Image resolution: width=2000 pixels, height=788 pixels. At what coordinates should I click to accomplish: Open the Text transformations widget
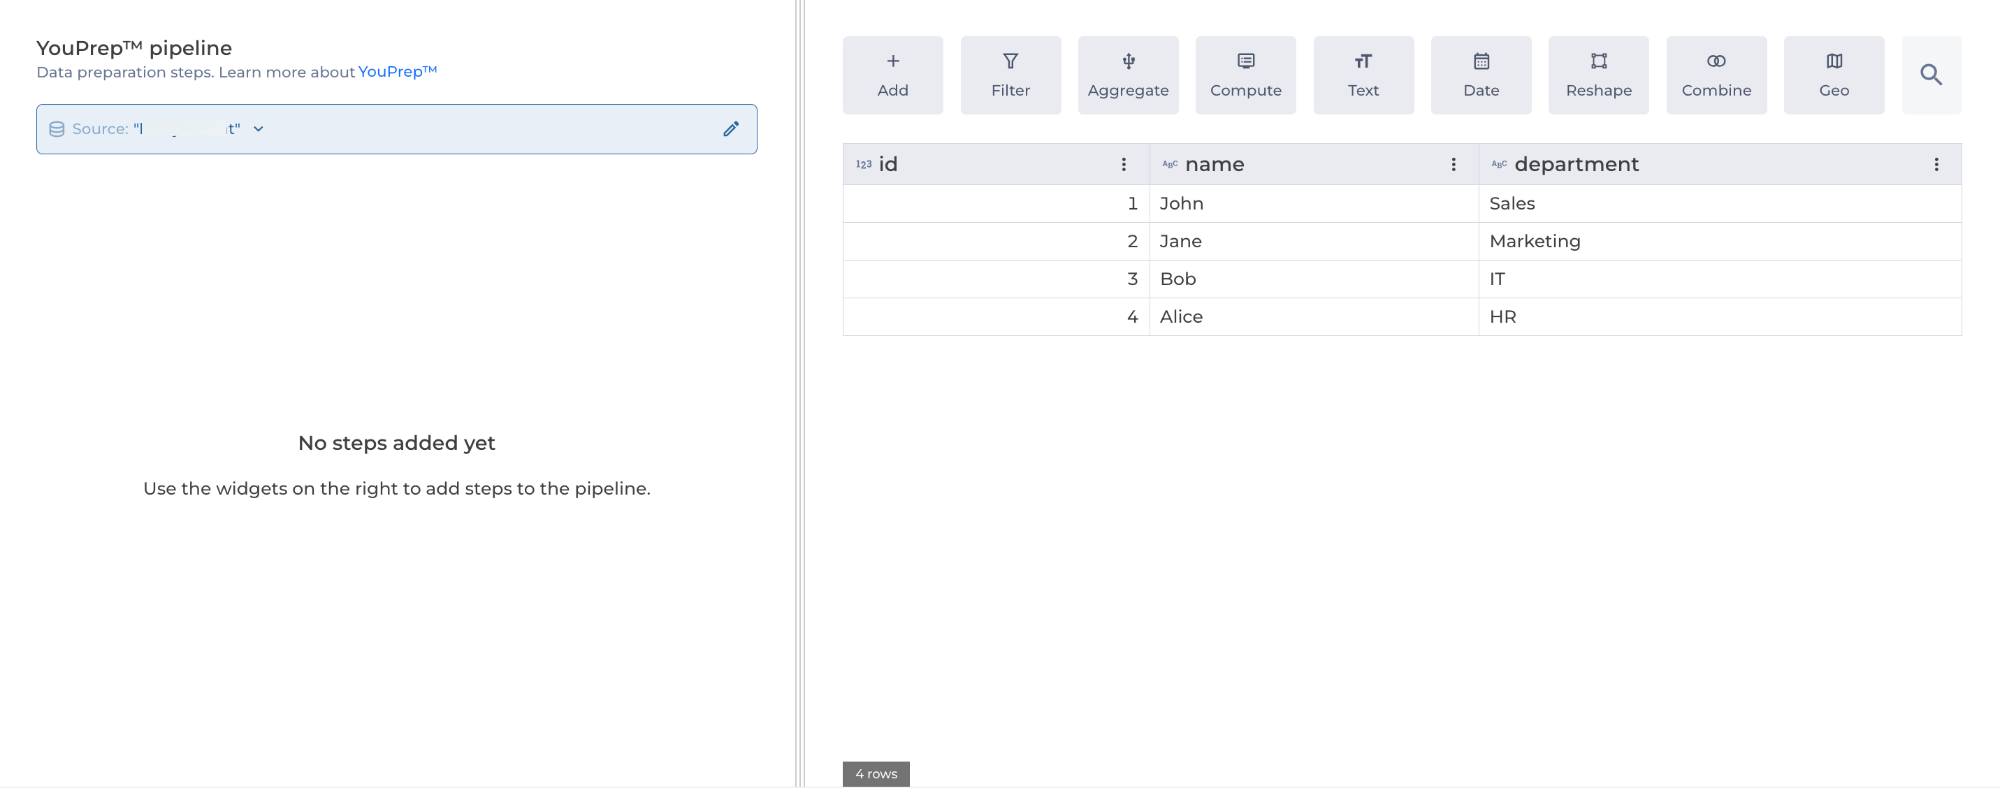(x=1363, y=75)
